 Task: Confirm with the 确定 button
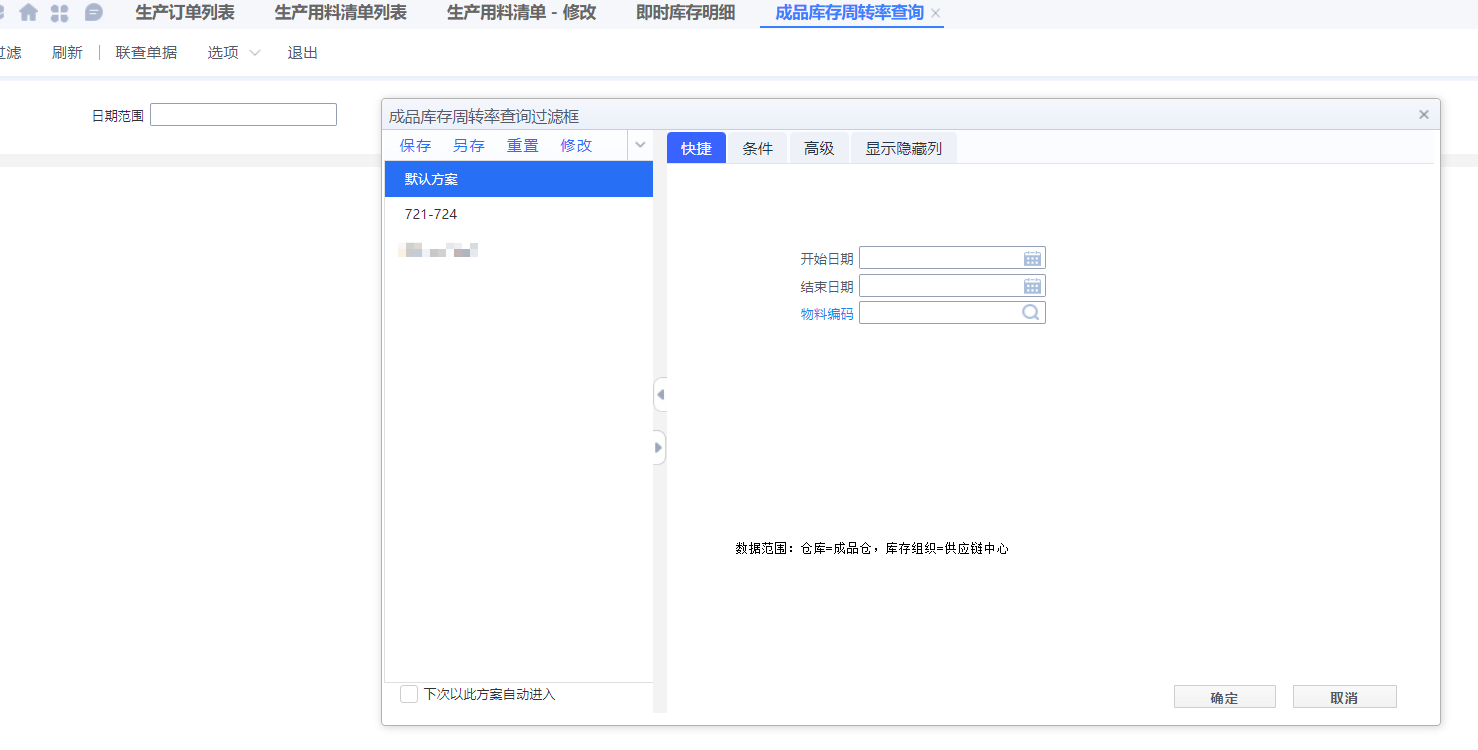1225,697
